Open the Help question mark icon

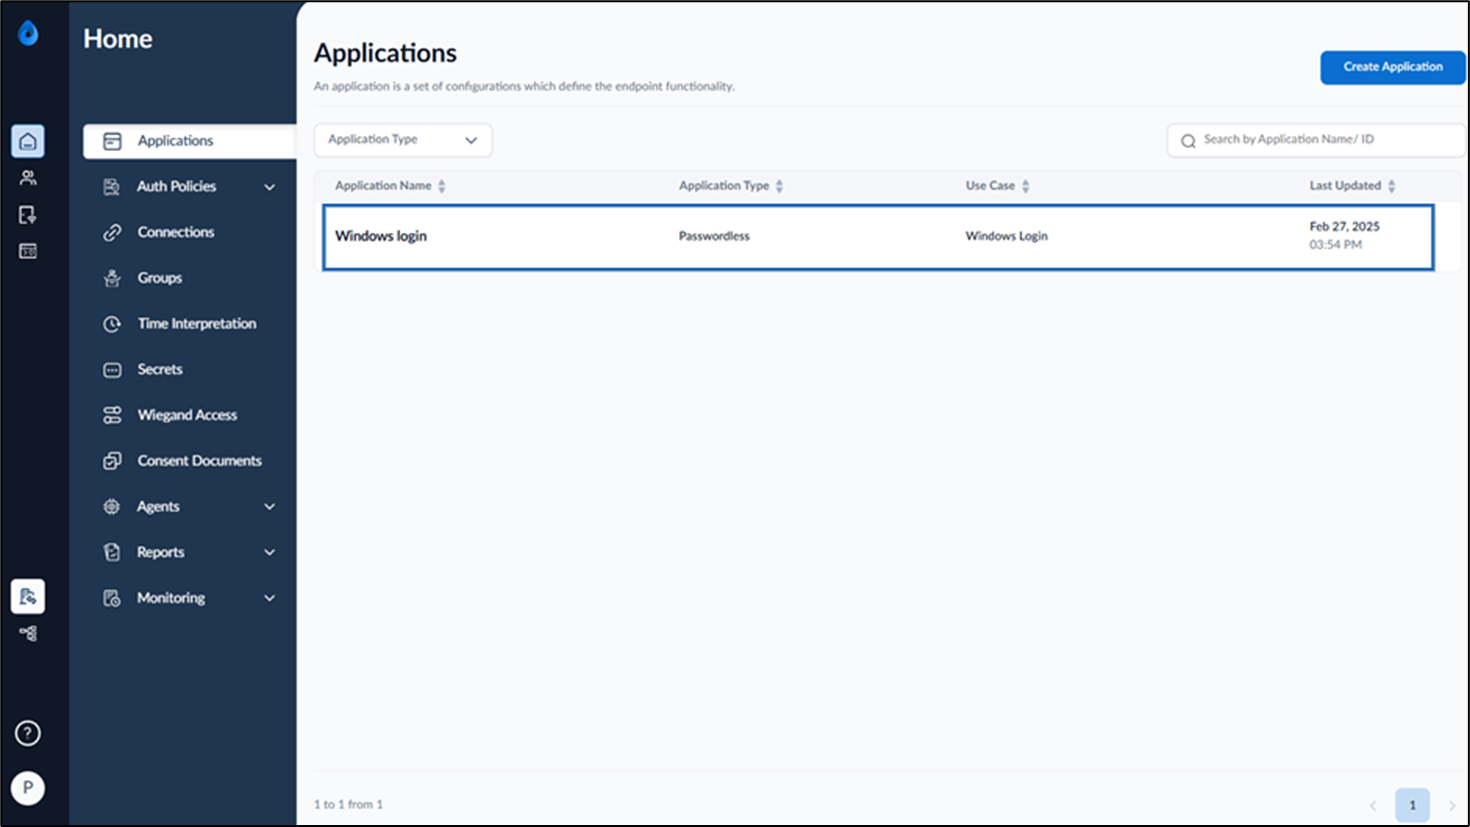coord(28,733)
